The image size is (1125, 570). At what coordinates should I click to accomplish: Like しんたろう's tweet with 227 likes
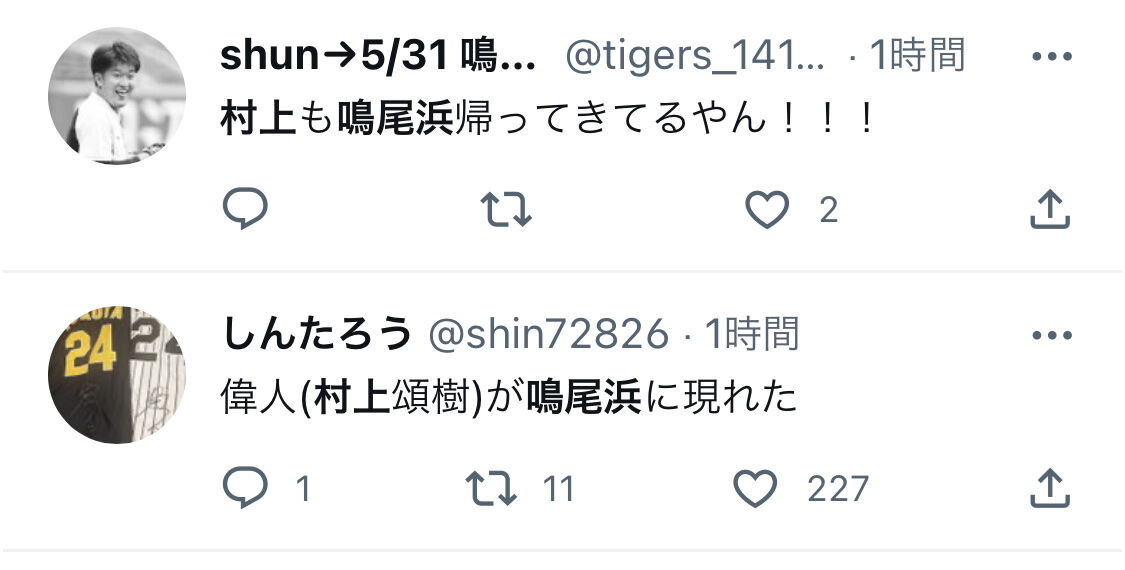click(755, 489)
